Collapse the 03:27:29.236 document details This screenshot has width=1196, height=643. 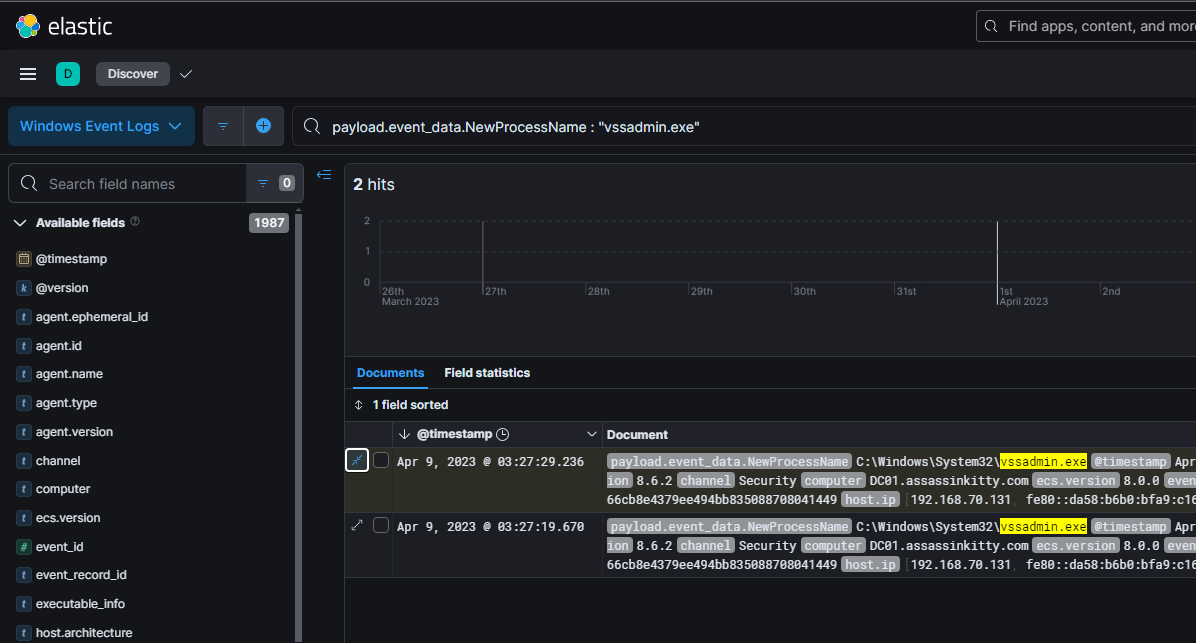[x=357, y=460]
